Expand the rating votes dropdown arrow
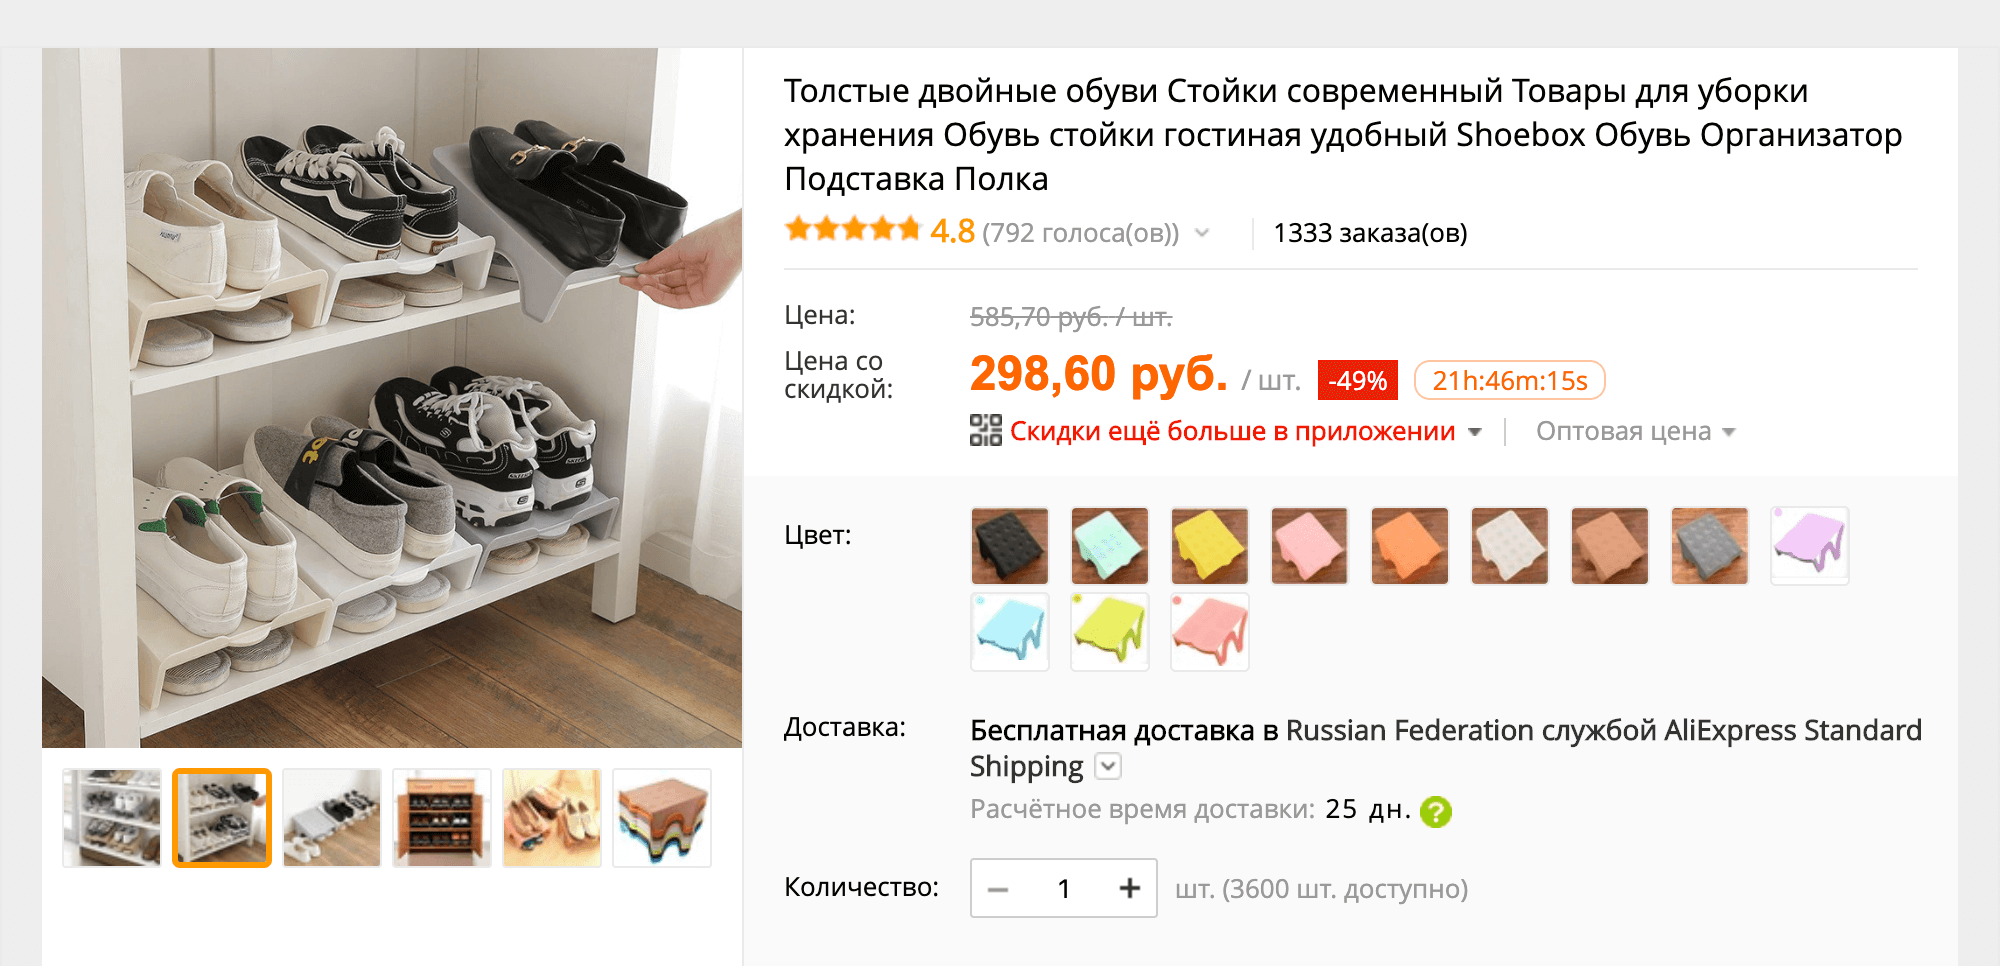 coord(1202,233)
